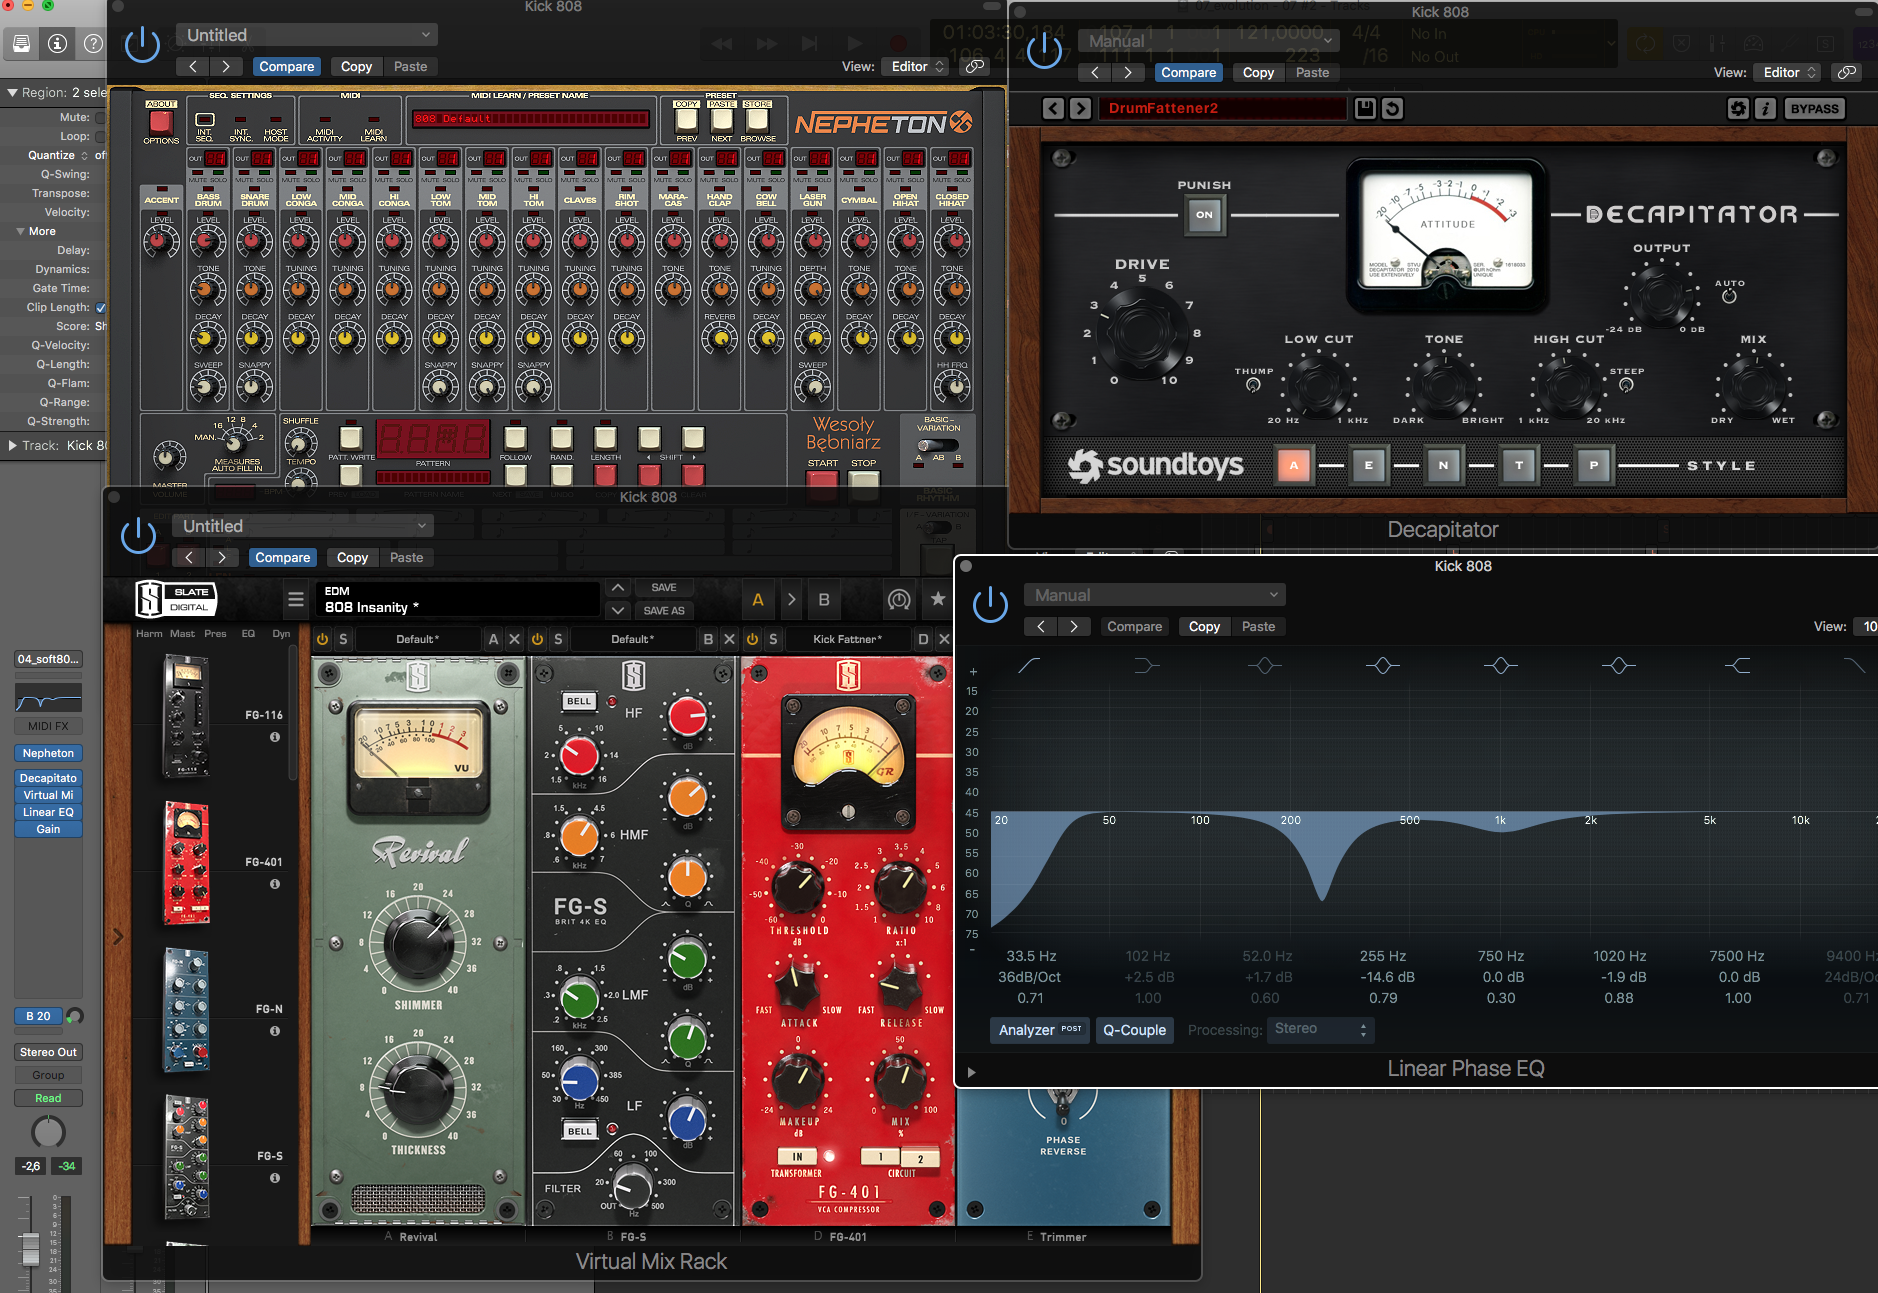Viewport: 1878px width, 1293px height.
Task: Select the Mast tab in Slate browser
Action: click(182, 633)
